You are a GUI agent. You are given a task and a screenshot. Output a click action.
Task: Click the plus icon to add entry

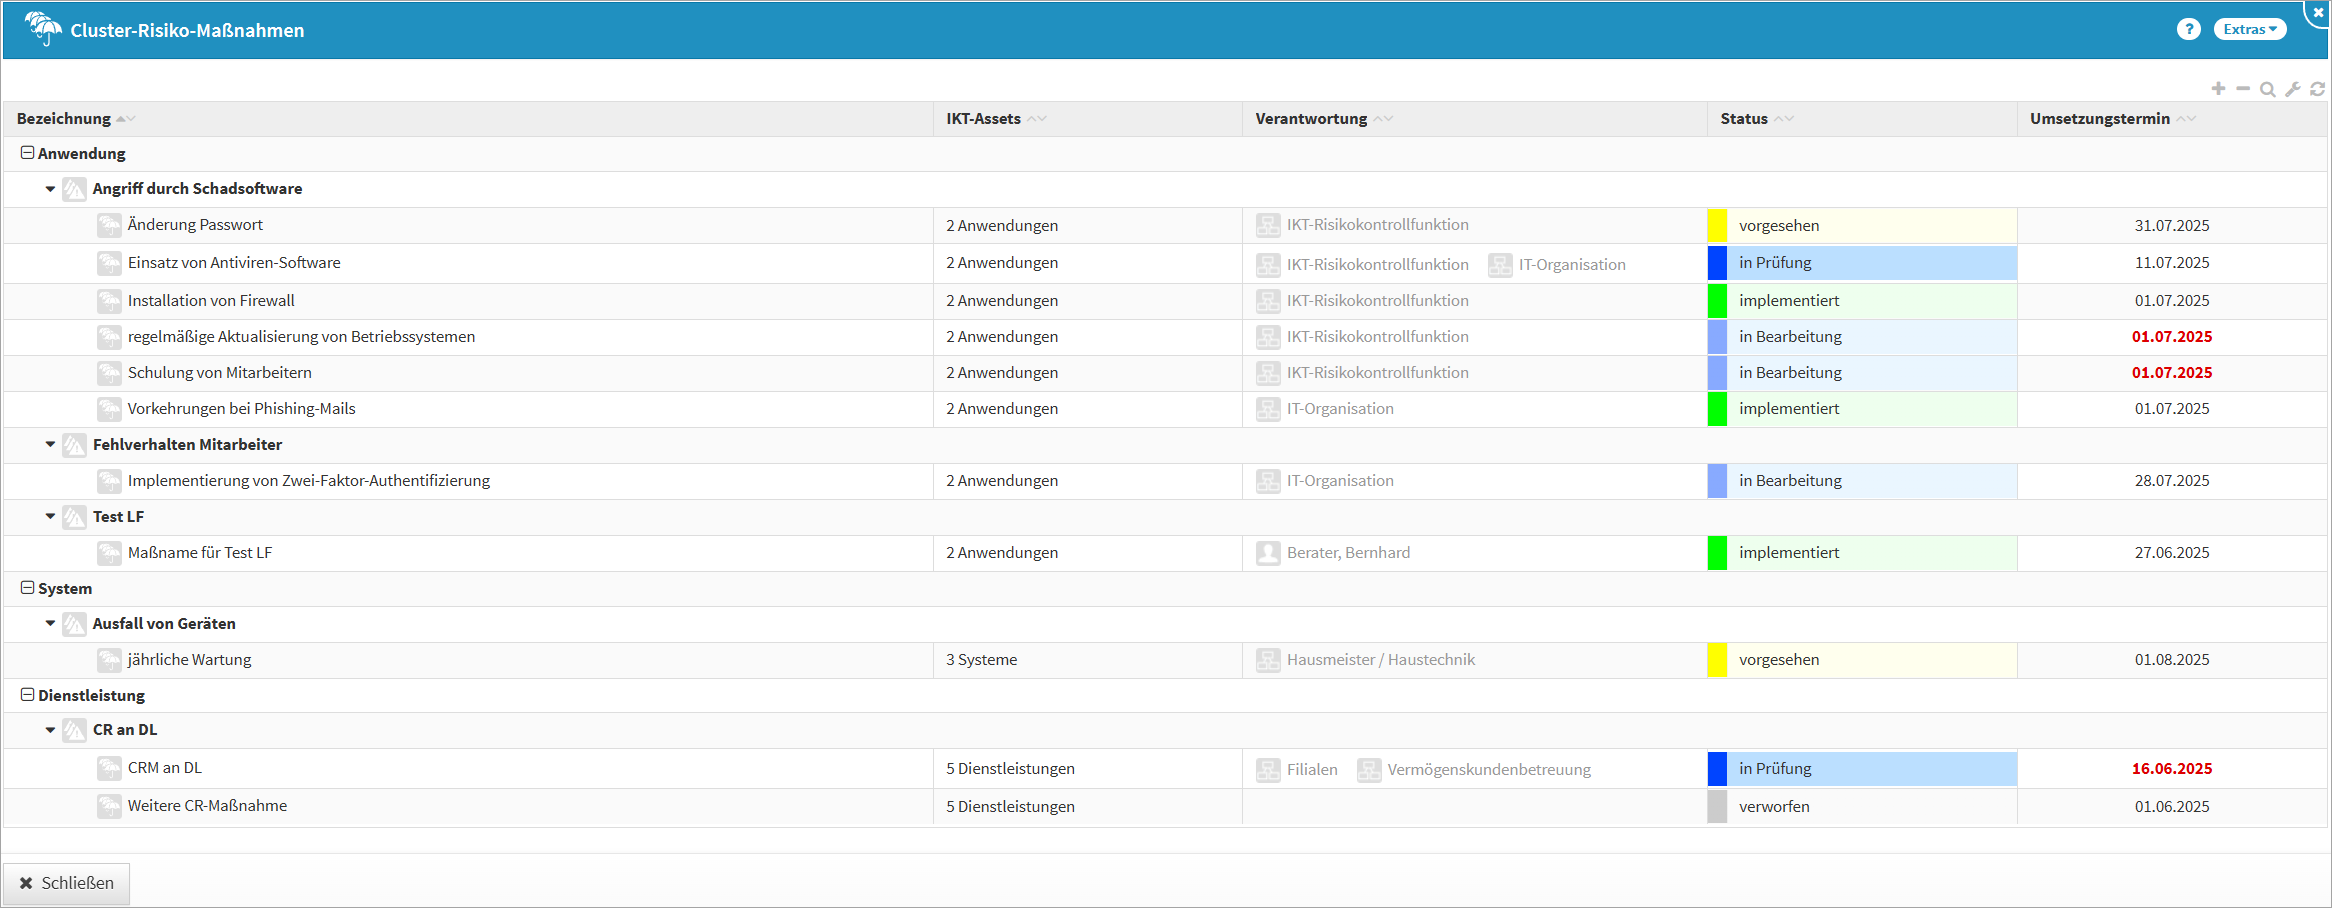2218,89
